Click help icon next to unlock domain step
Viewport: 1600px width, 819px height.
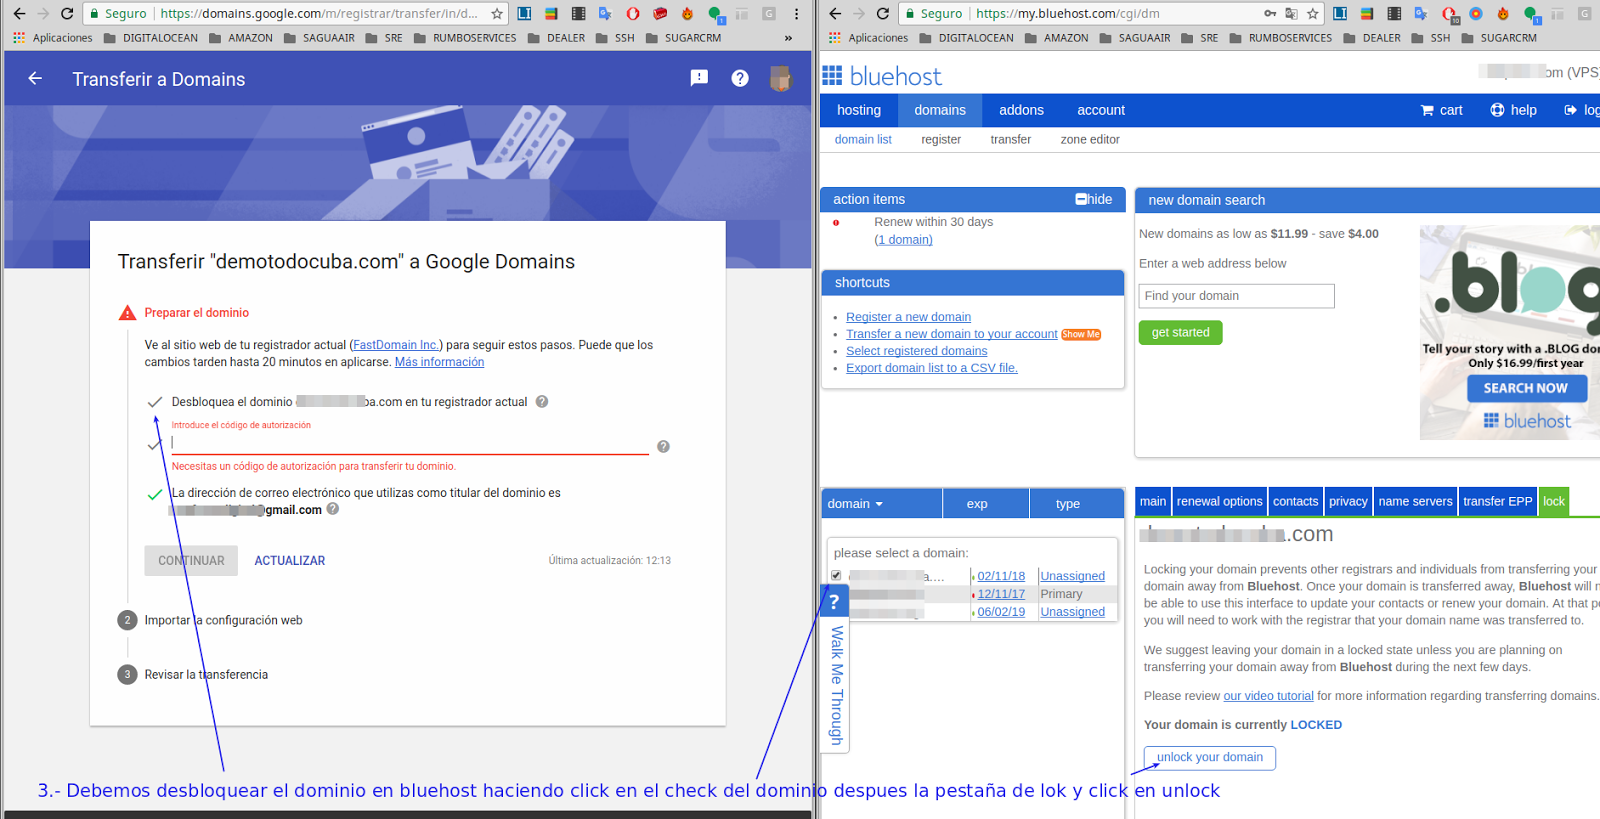tap(542, 402)
